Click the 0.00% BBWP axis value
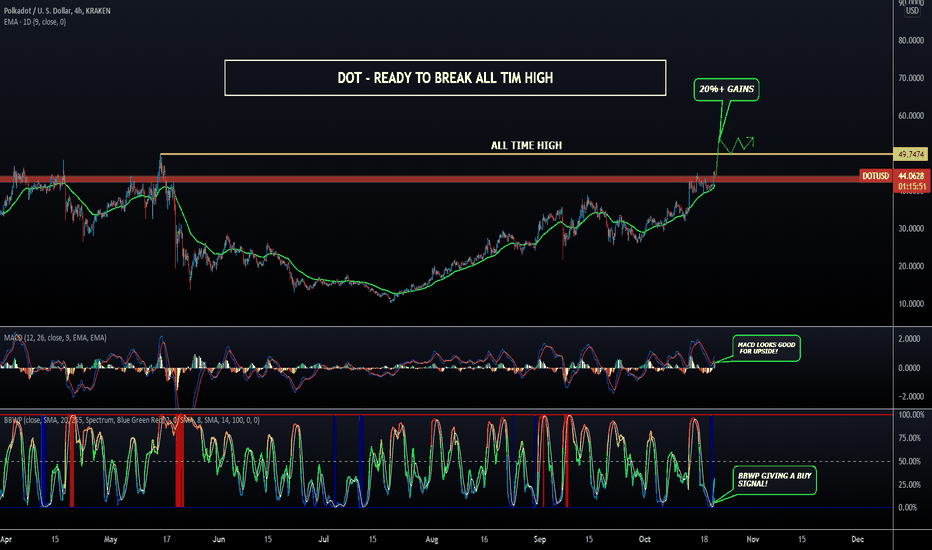The width and height of the screenshot is (932, 550). [x=908, y=508]
